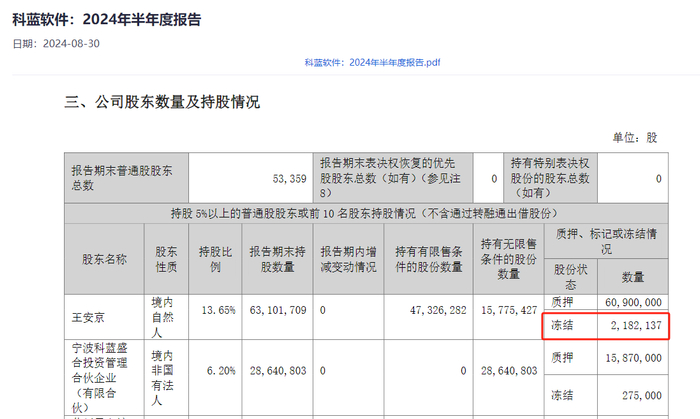Viewport: 700px width, 419px height.
Task: Select percentage 13.65%
Action: 218,310
